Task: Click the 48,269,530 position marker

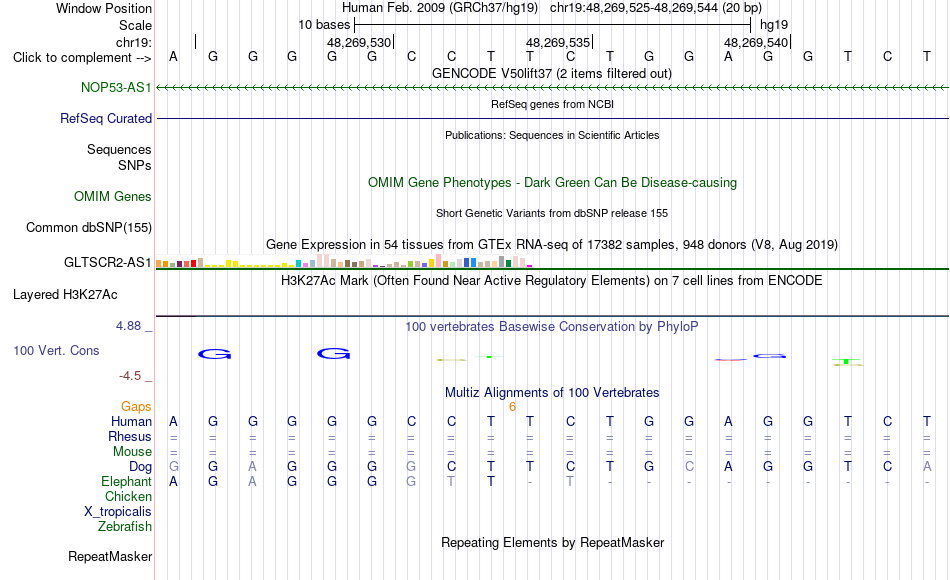Action: coord(359,42)
